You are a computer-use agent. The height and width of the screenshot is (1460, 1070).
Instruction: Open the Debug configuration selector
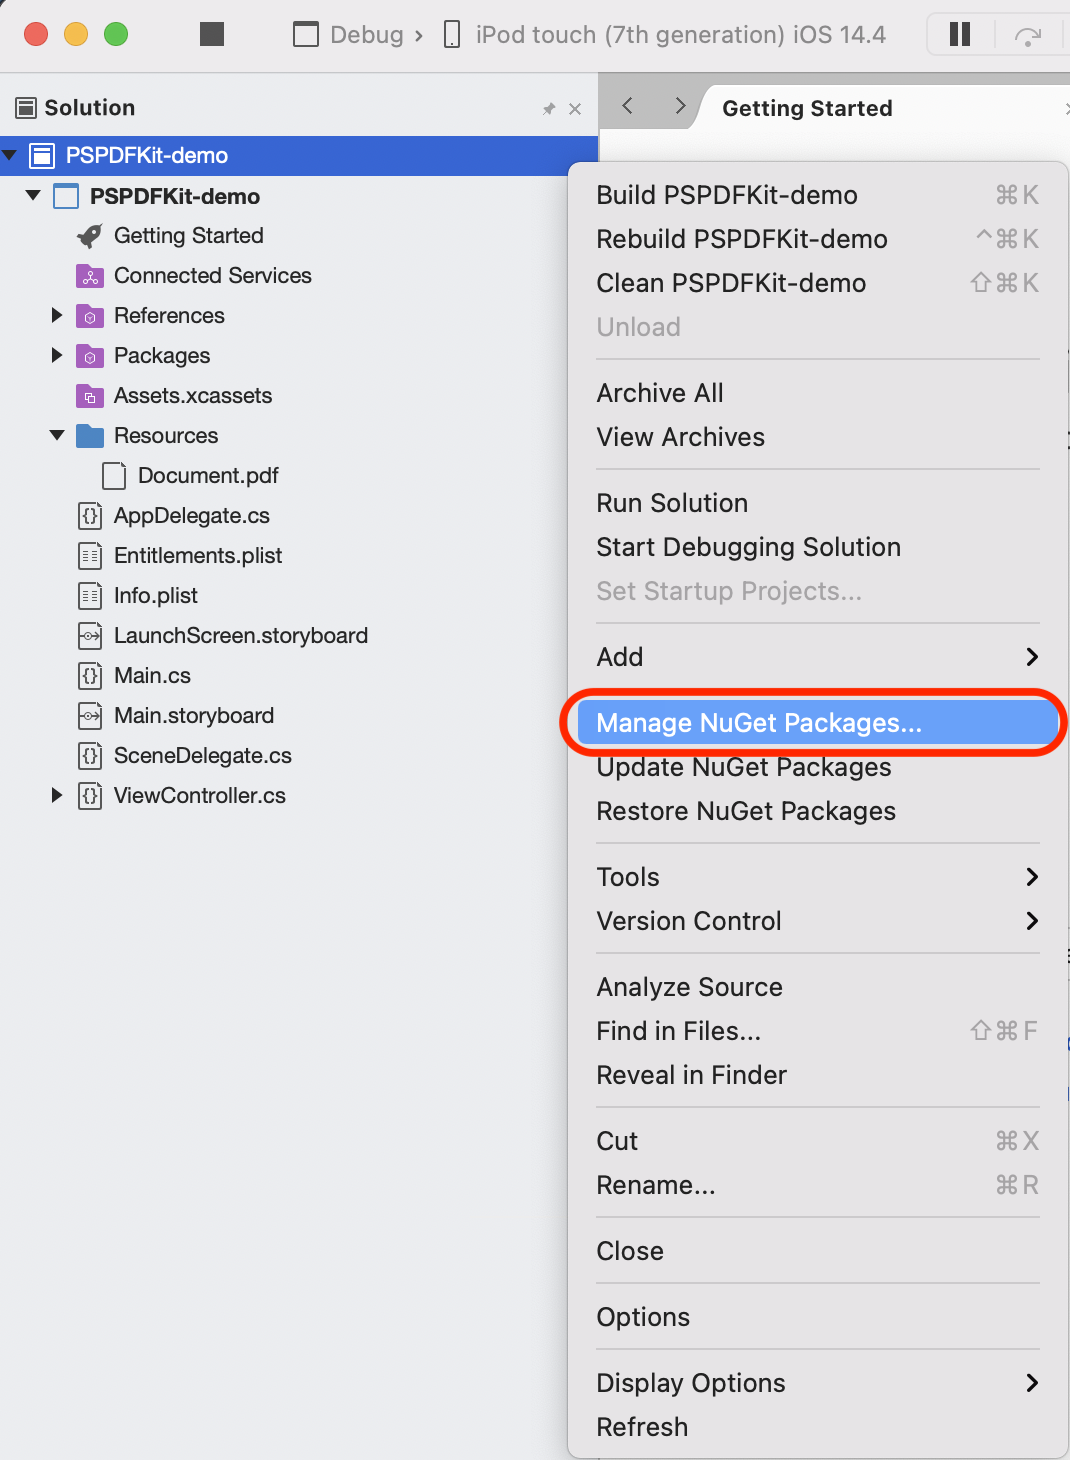(x=358, y=35)
